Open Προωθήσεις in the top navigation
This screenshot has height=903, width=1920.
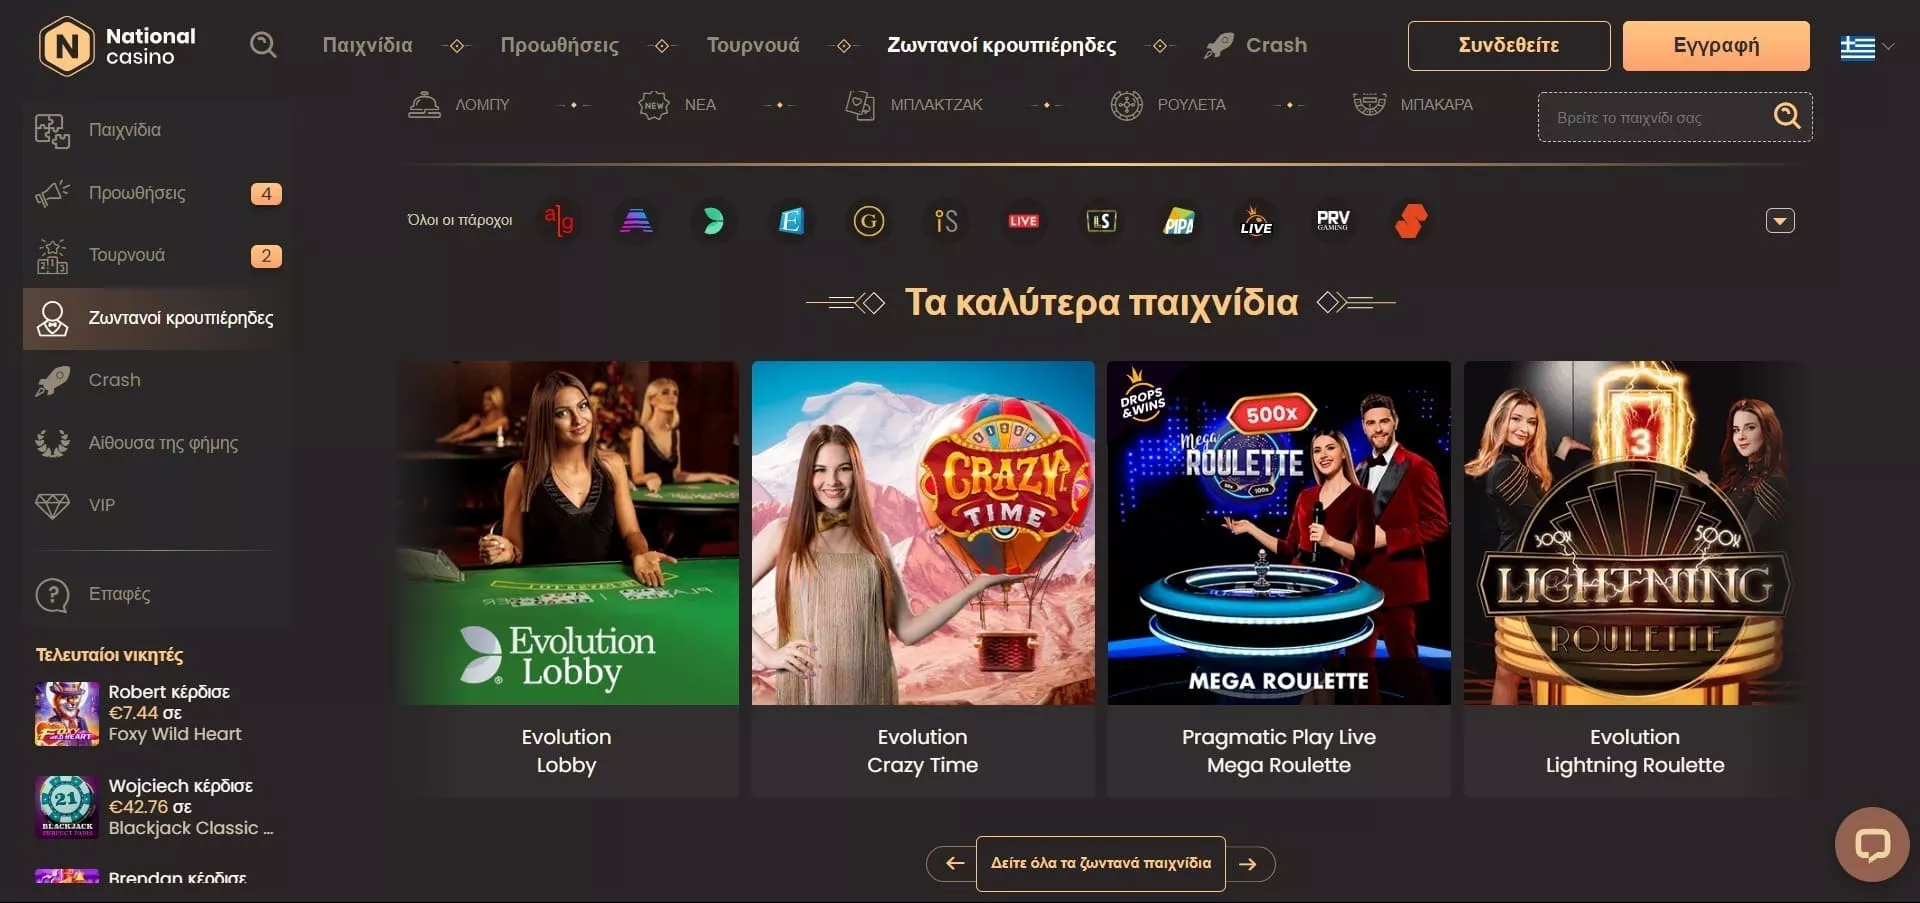click(x=560, y=45)
